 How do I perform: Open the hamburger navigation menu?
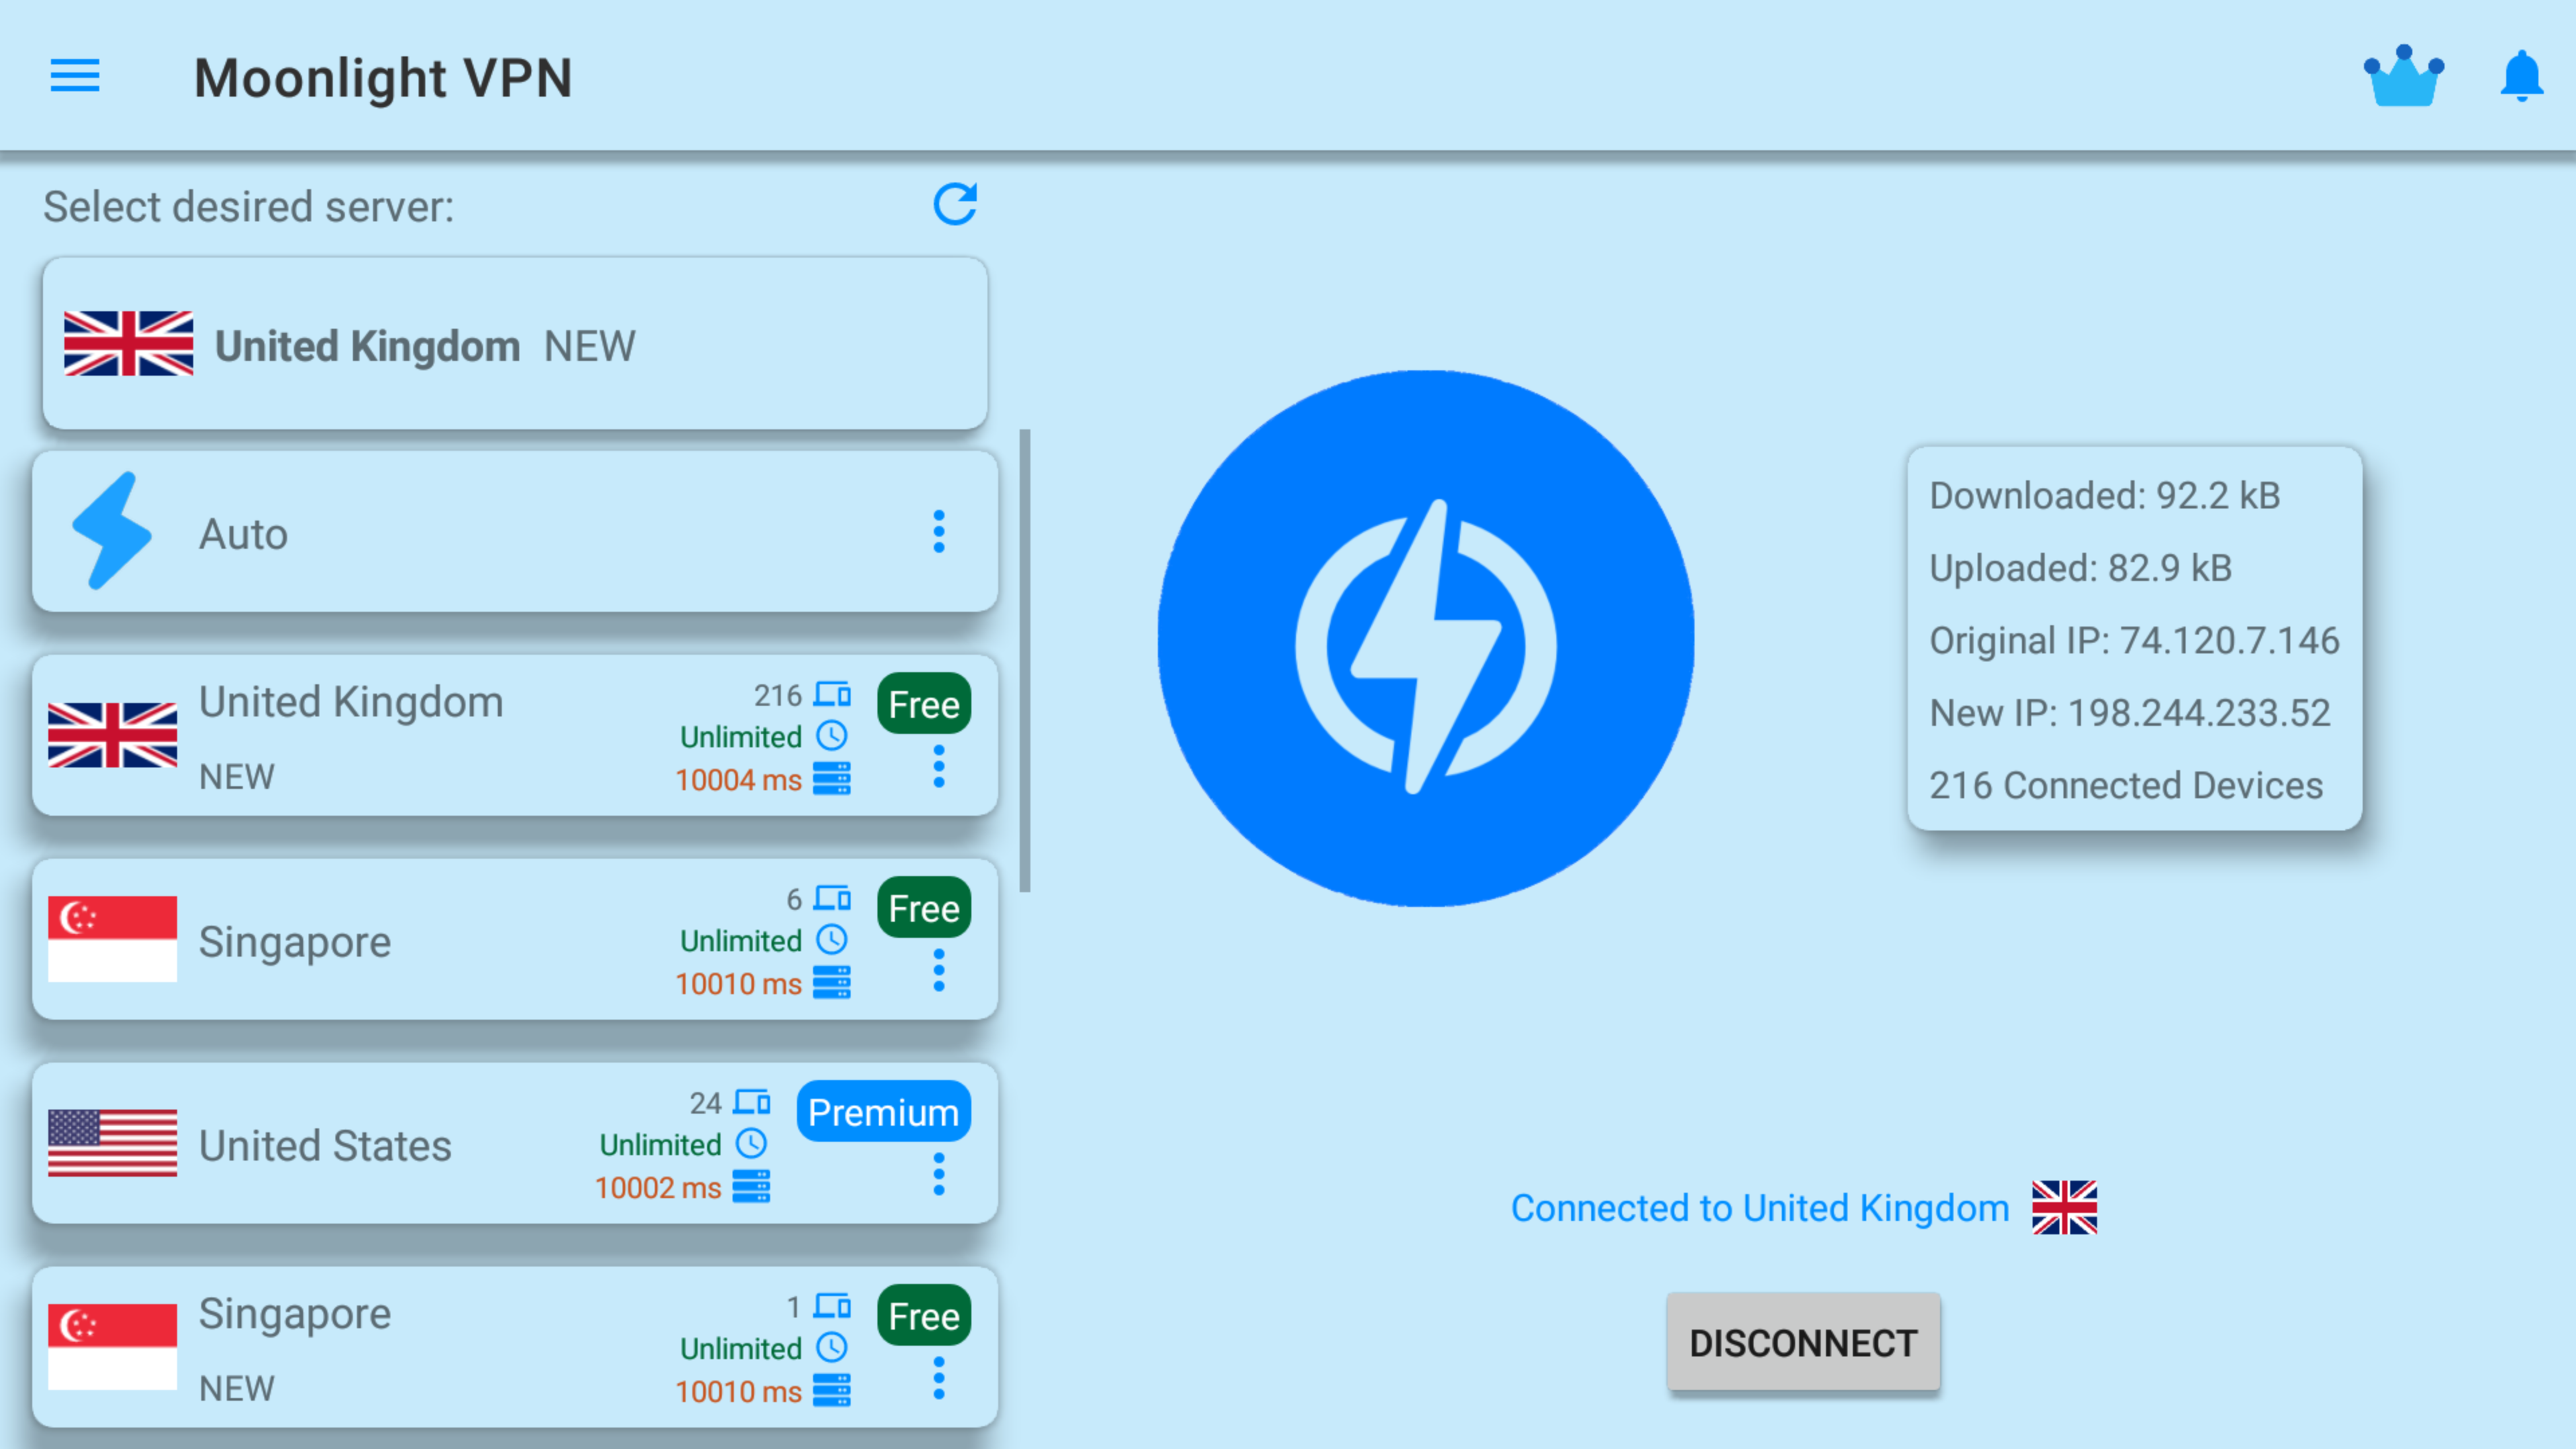pos(75,76)
